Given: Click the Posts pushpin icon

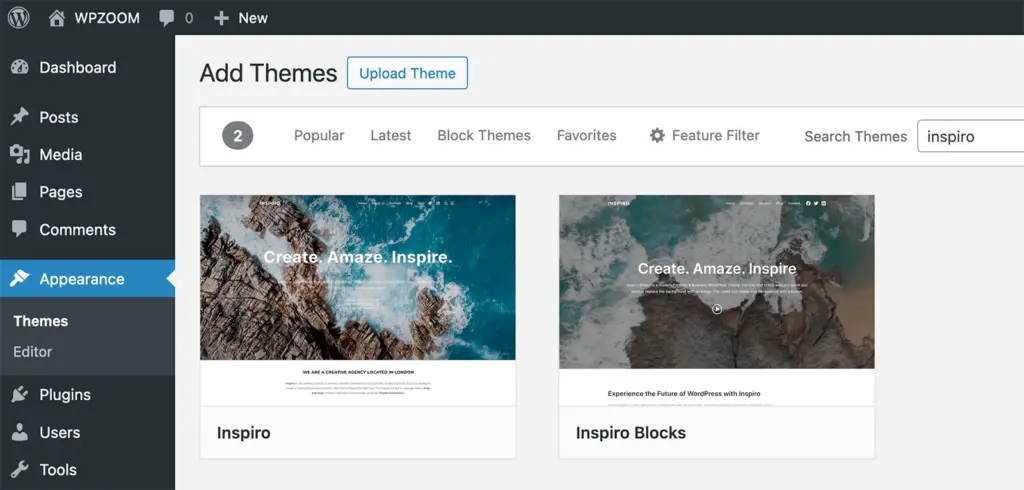Looking at the screenshot, I should [x=20, y=117].
